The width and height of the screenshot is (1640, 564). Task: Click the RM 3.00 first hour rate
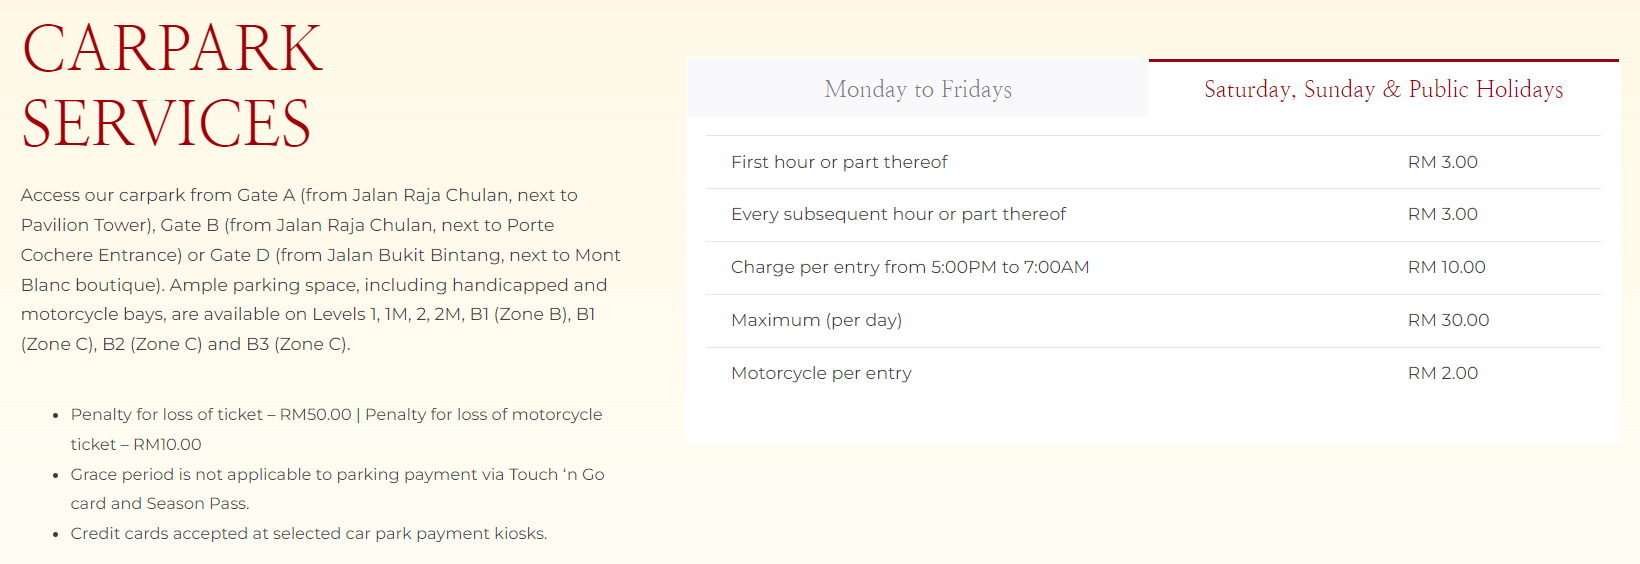[1442, 162]
